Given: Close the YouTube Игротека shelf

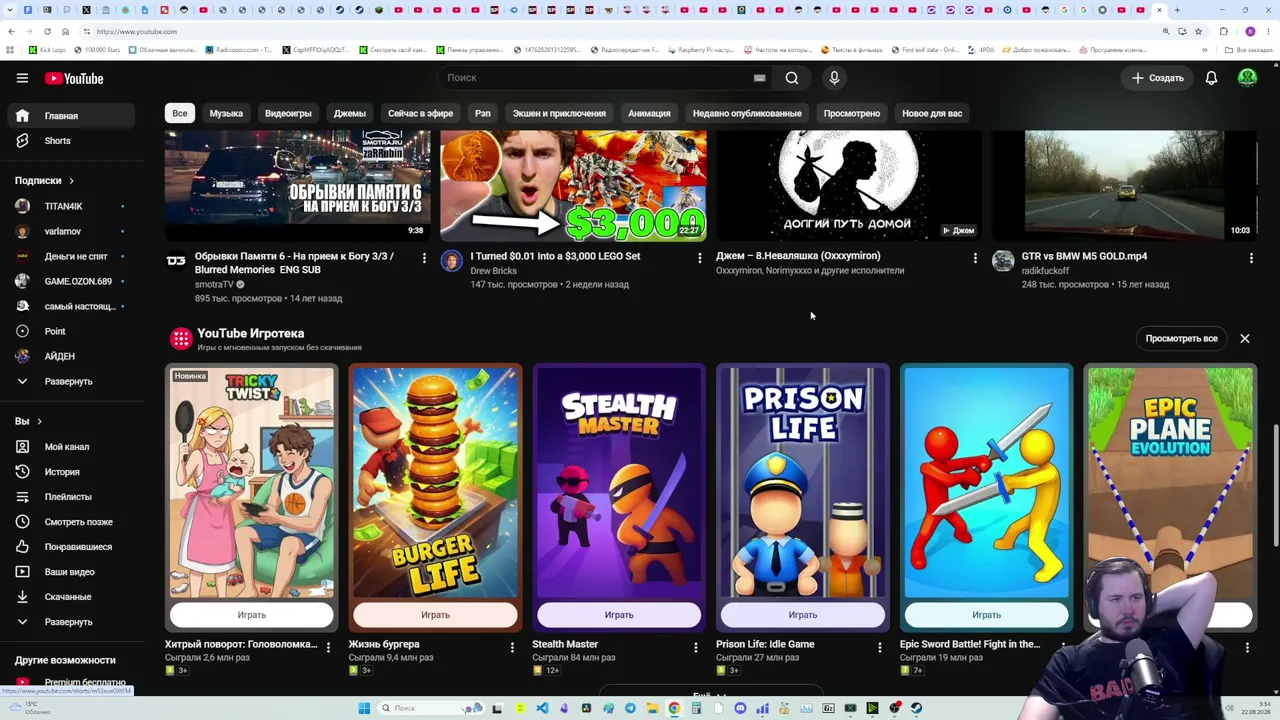Looking at the screenshot, I should tap(1245, 339).
